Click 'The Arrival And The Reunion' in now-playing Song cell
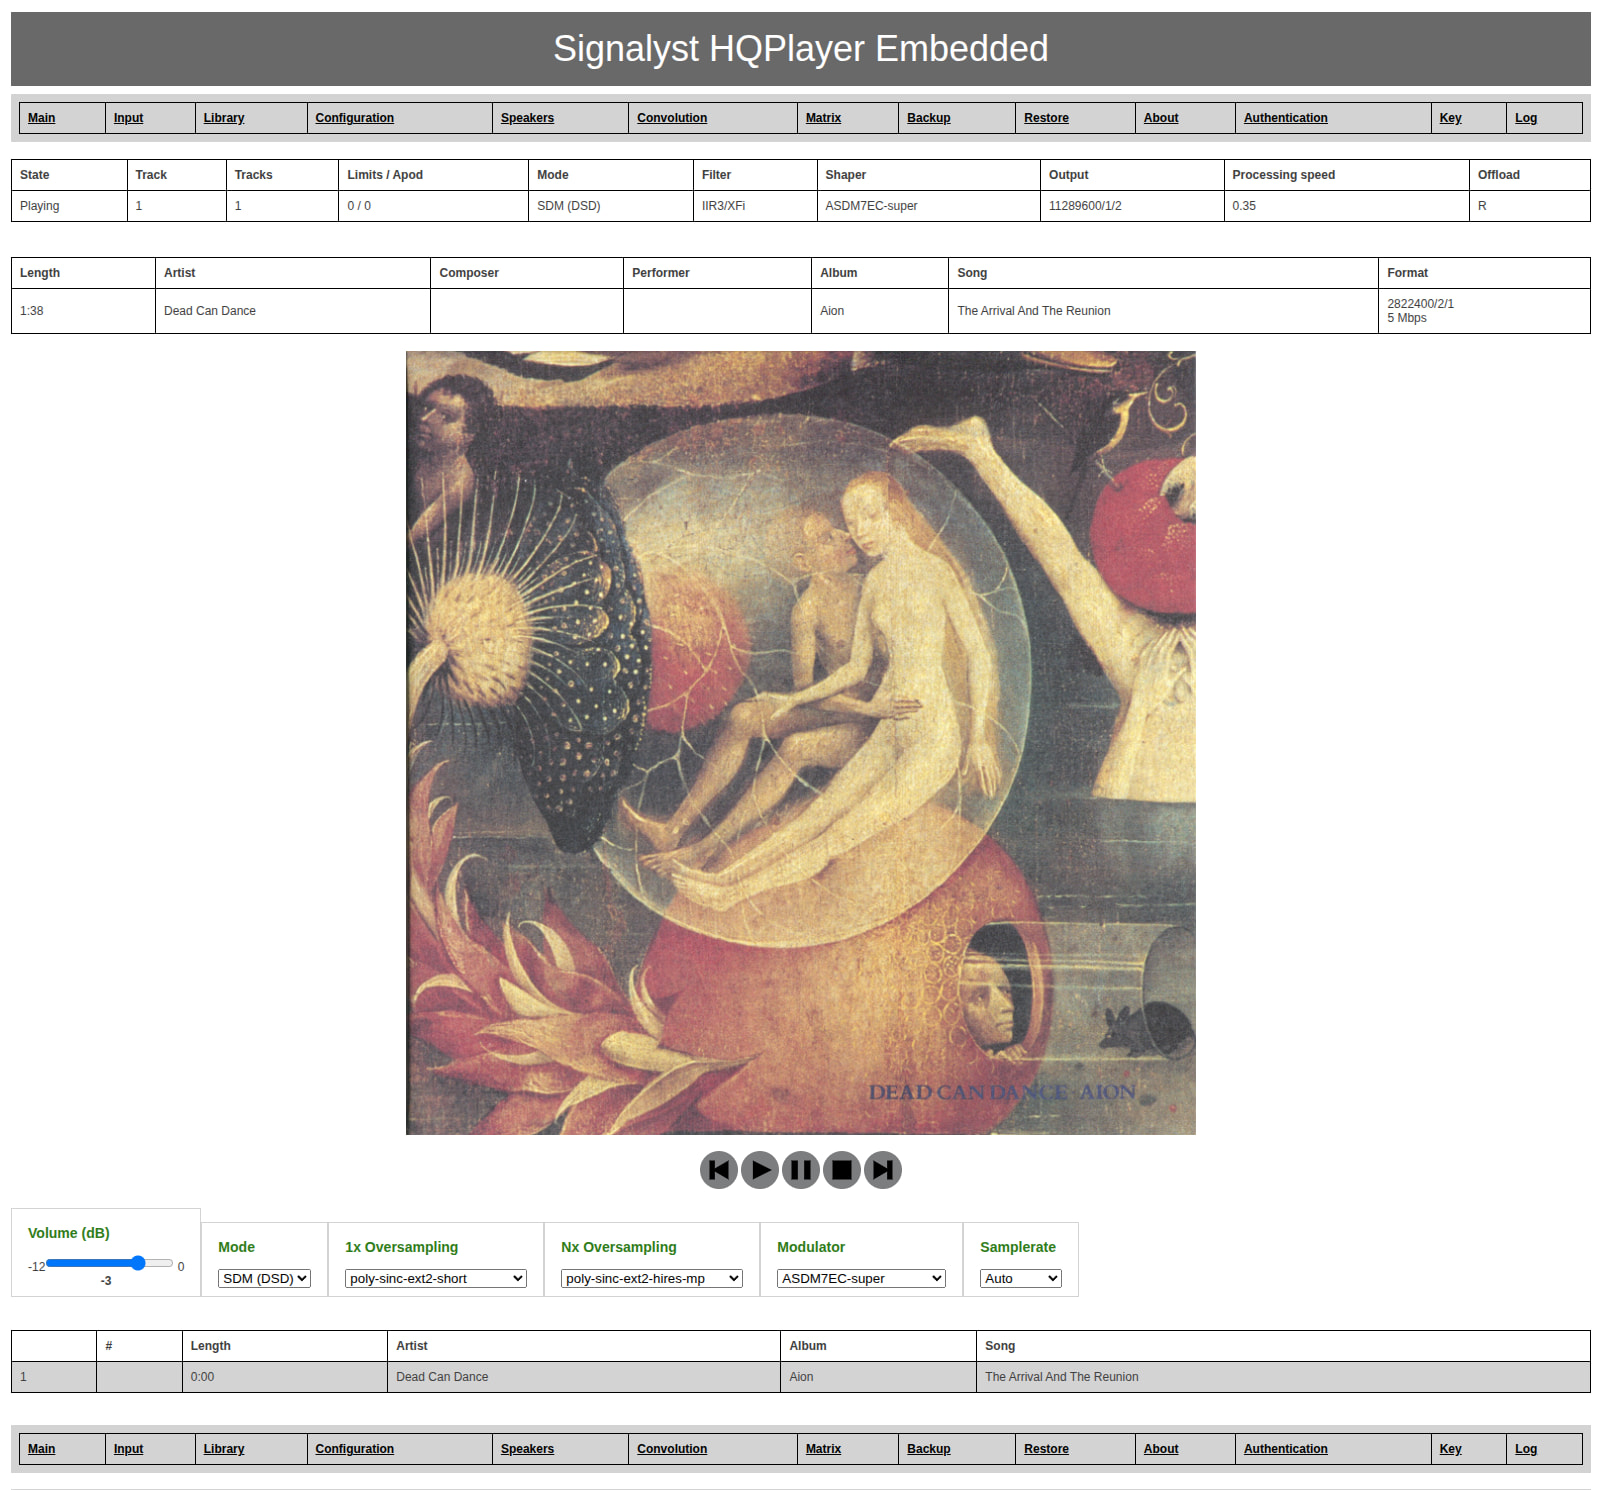Image resolution: width=1605 pixels, height=1490 pixels. coord(1034,311)
